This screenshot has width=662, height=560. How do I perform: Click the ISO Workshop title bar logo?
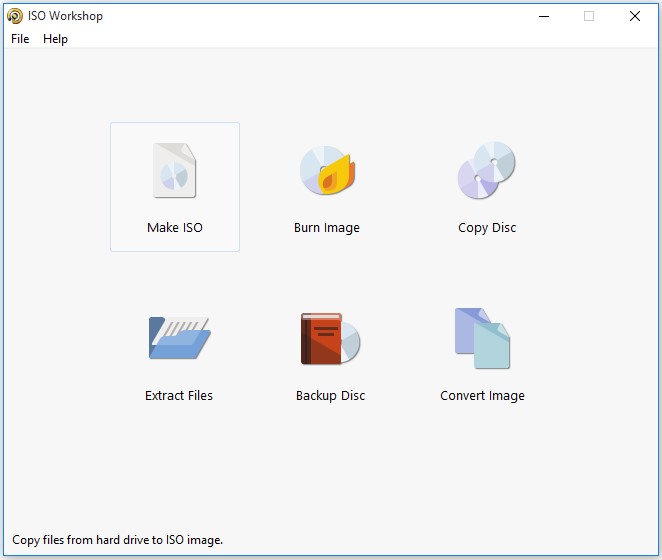[15, 16]
